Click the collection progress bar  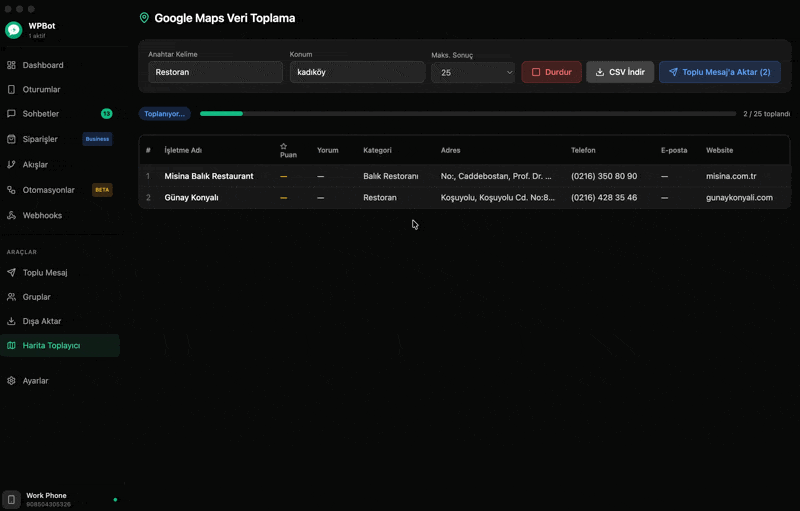tap(465, 114)
